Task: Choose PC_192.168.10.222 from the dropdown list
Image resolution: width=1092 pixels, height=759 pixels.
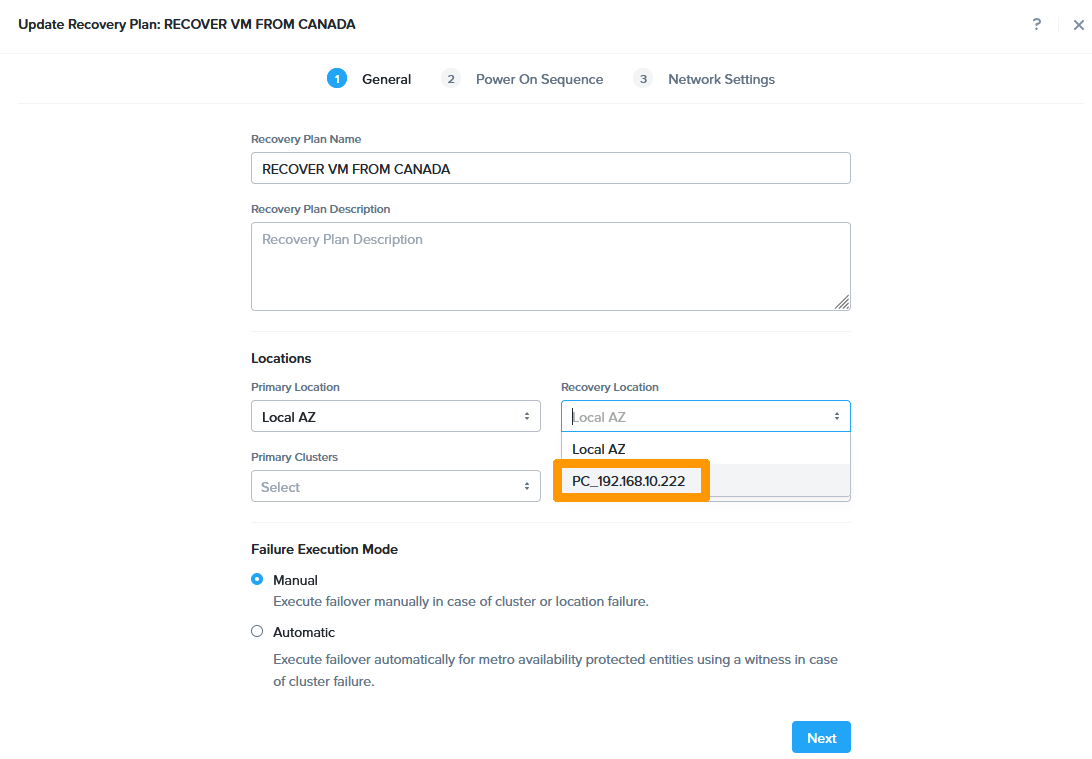Action: [x=629, y=481]
